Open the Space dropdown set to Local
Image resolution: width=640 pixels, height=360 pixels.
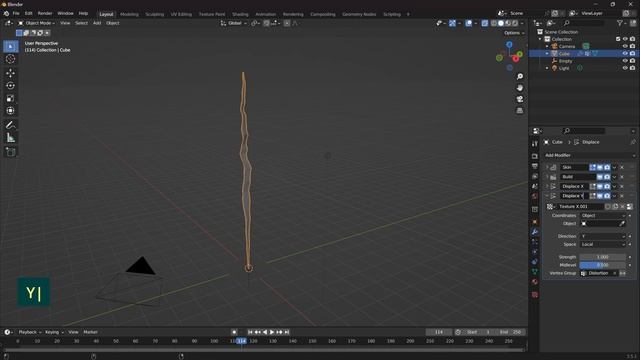603,244
